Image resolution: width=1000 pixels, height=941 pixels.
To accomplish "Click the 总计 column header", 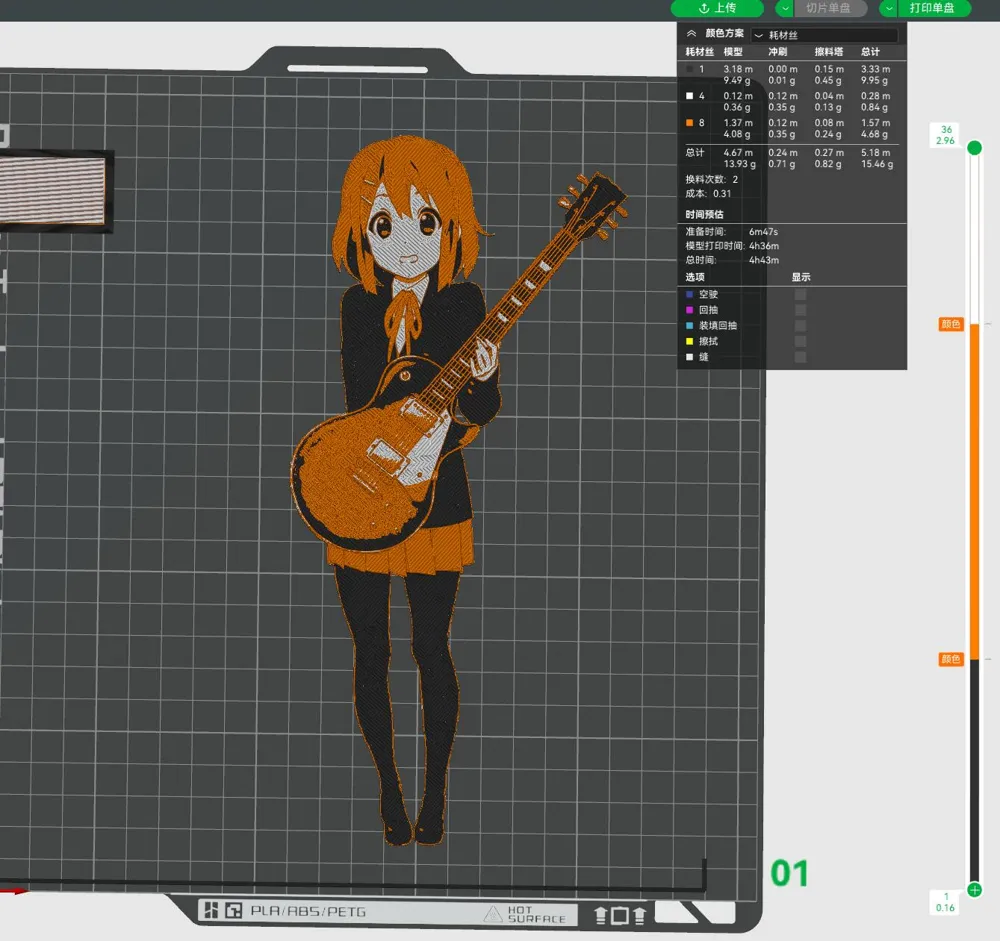I will pos(870,52).
